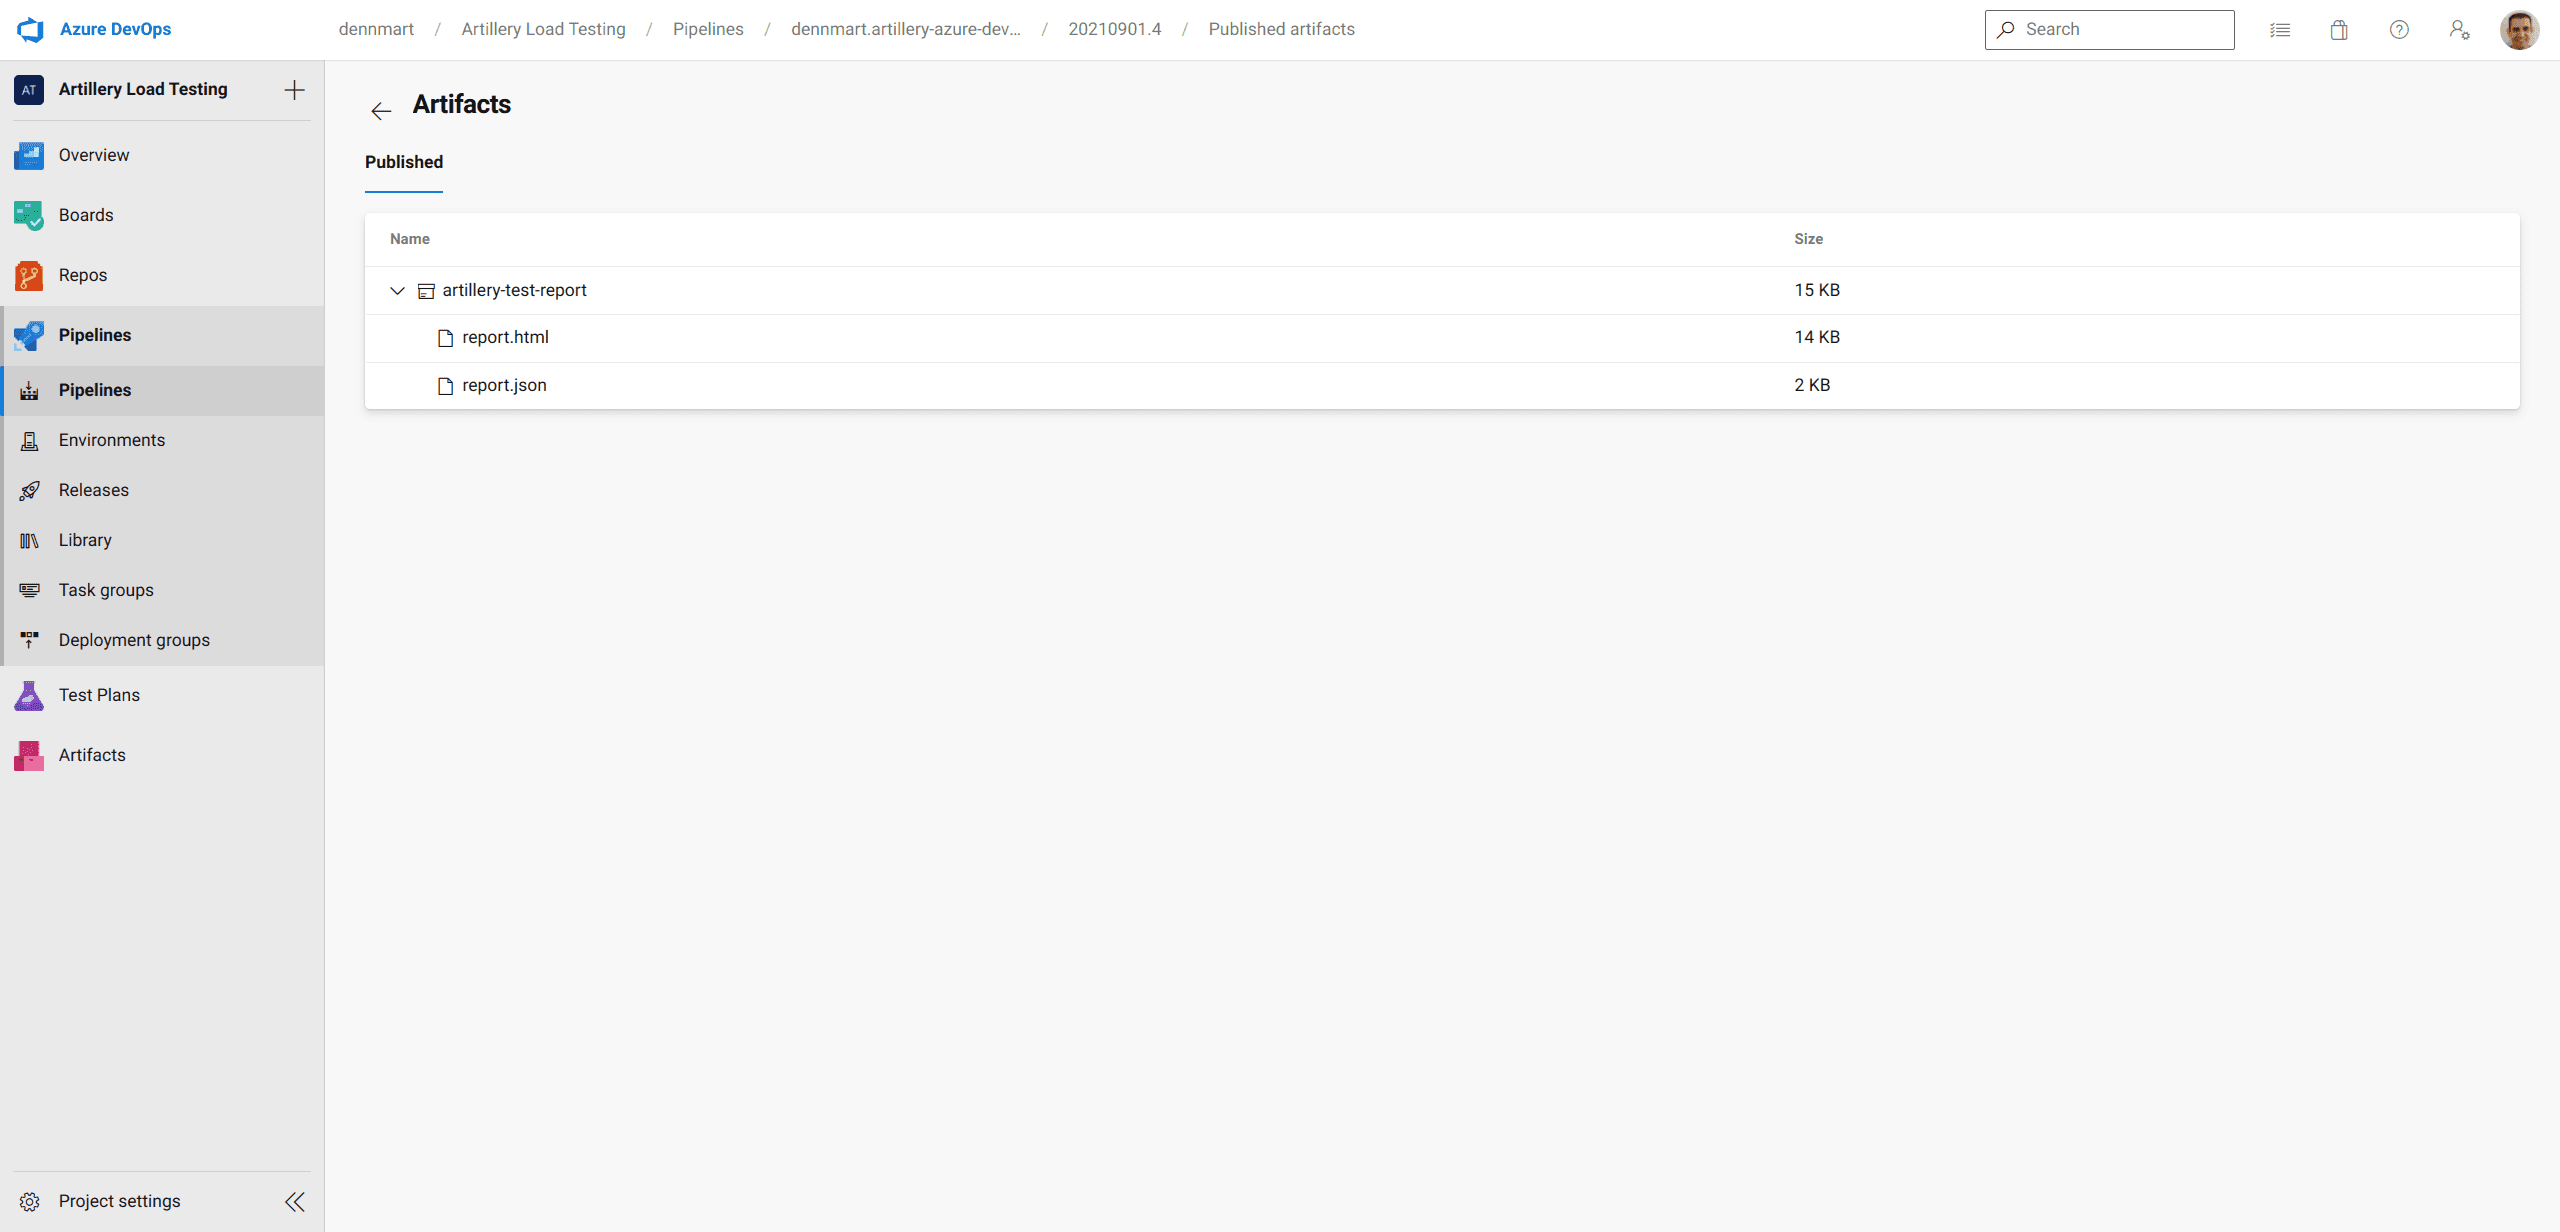Screen dimensions: 2560x1232
Task: Open the help question mark icon
Action: 2399,29
